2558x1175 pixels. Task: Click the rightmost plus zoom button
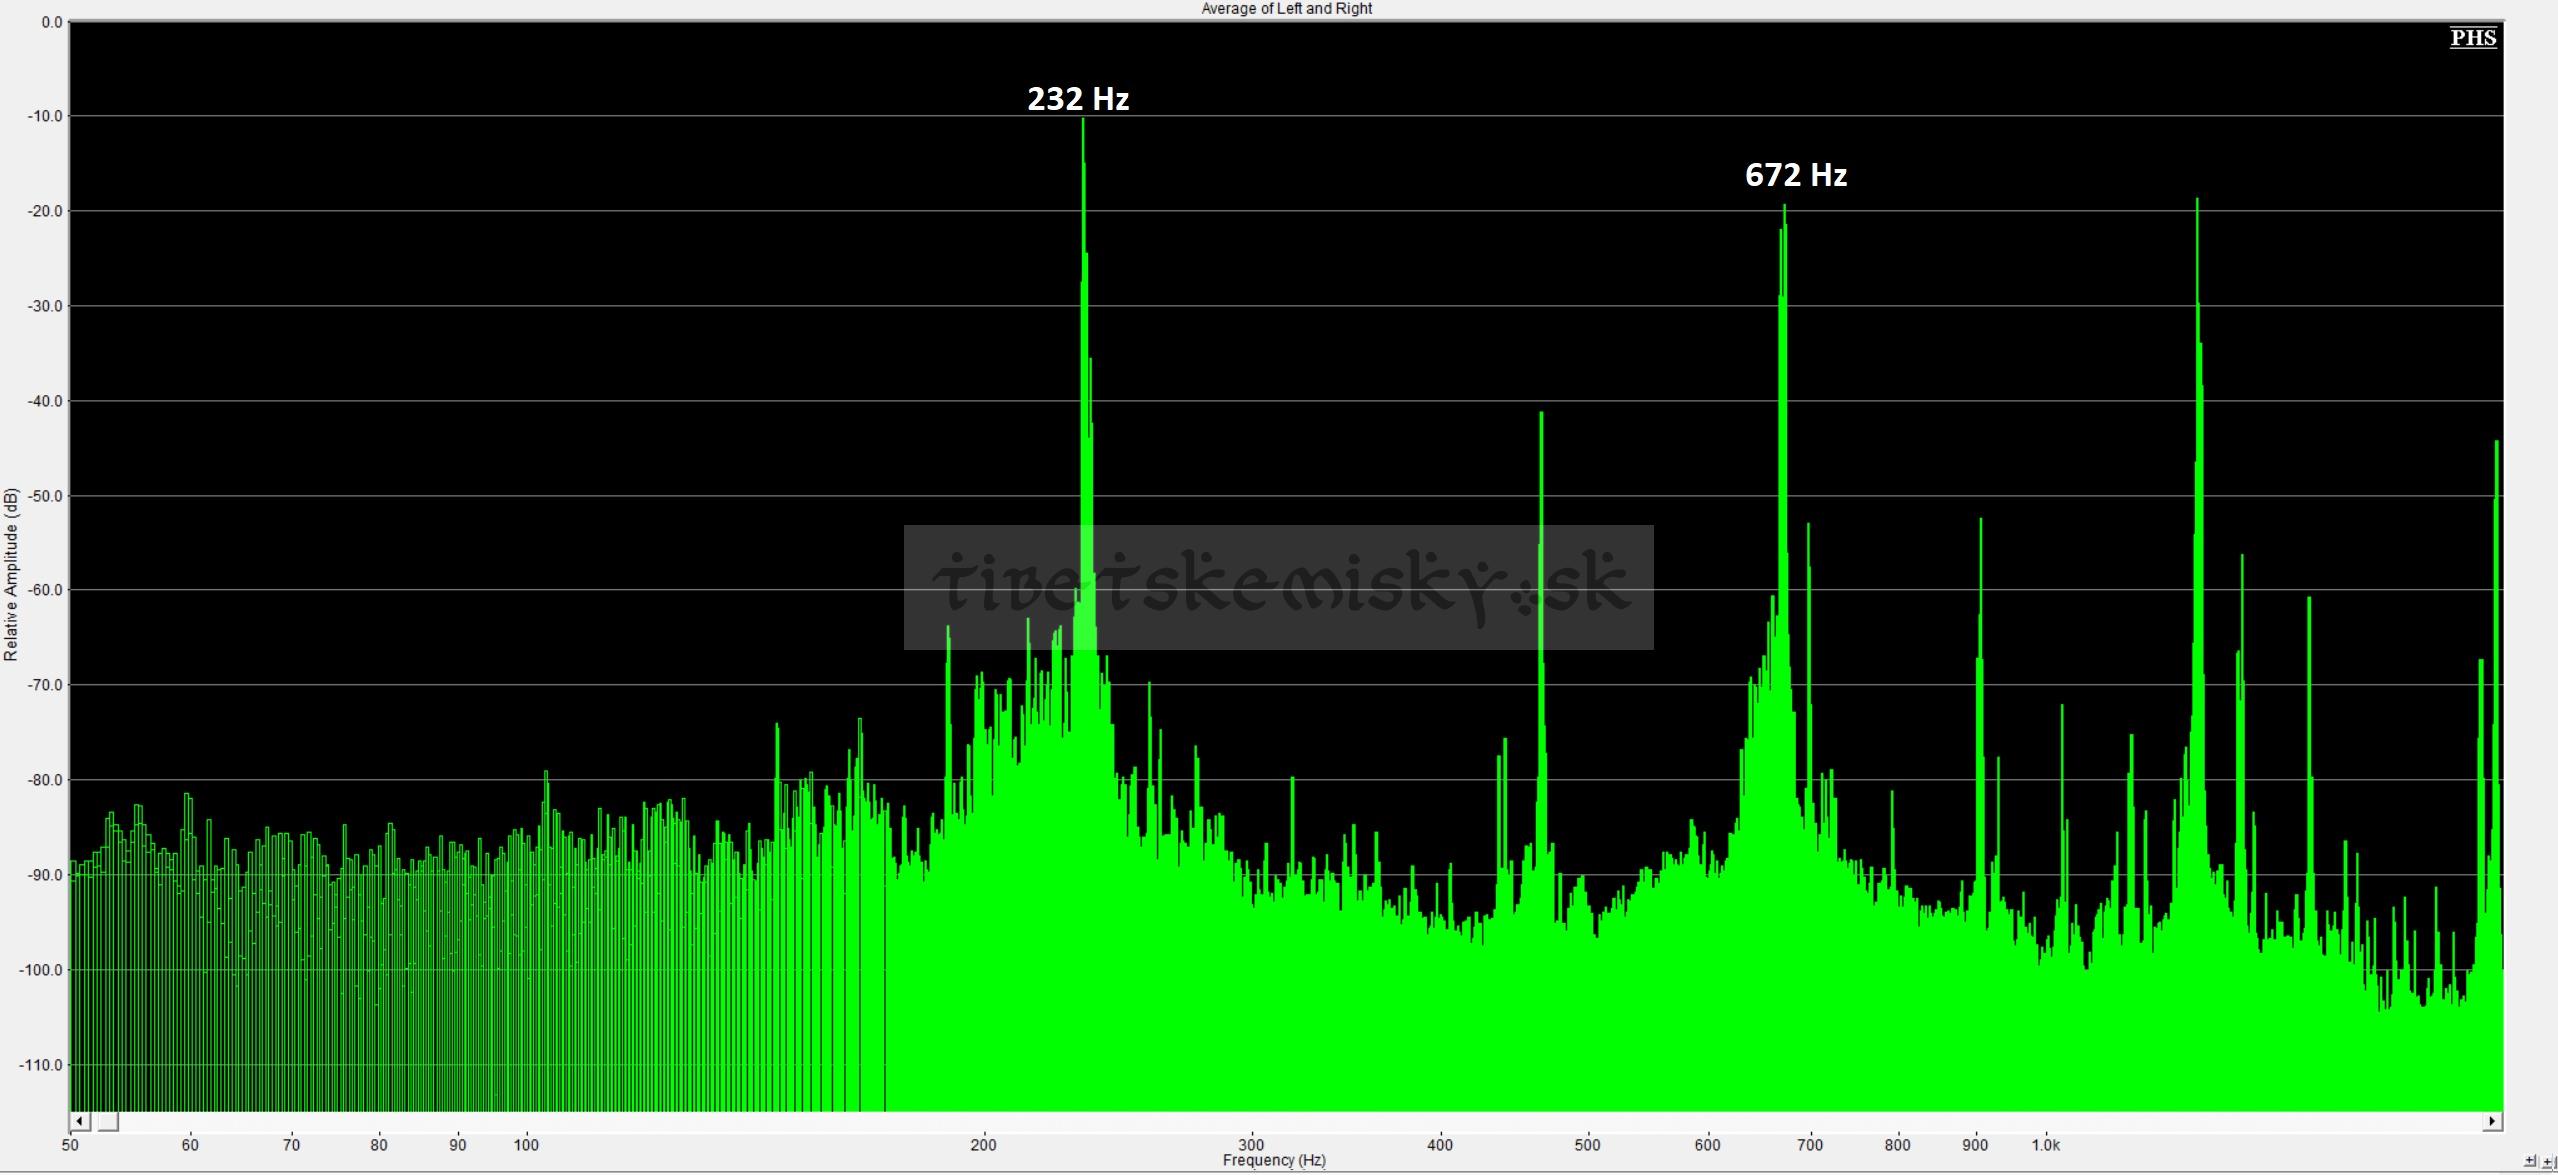click(2548, 1162)
